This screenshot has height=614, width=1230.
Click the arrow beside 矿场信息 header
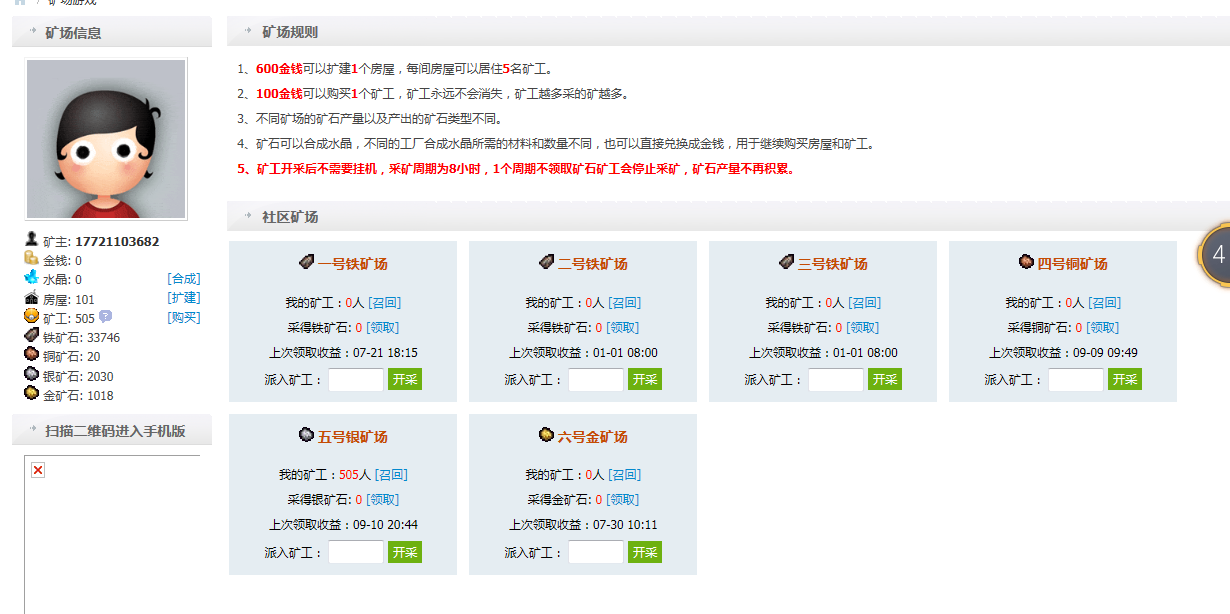pyautogui.click(x=33, y=32)
